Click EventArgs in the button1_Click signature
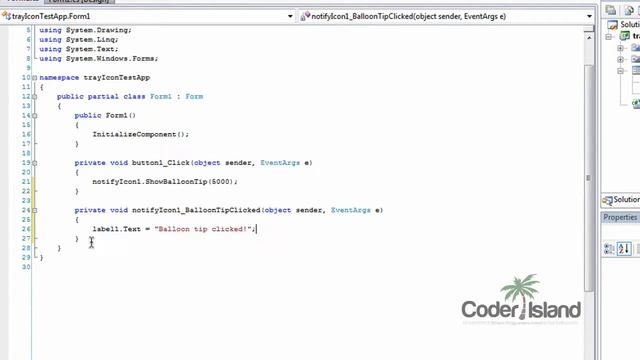The height and width of the screenshot is (360, 640). (280, 163)
